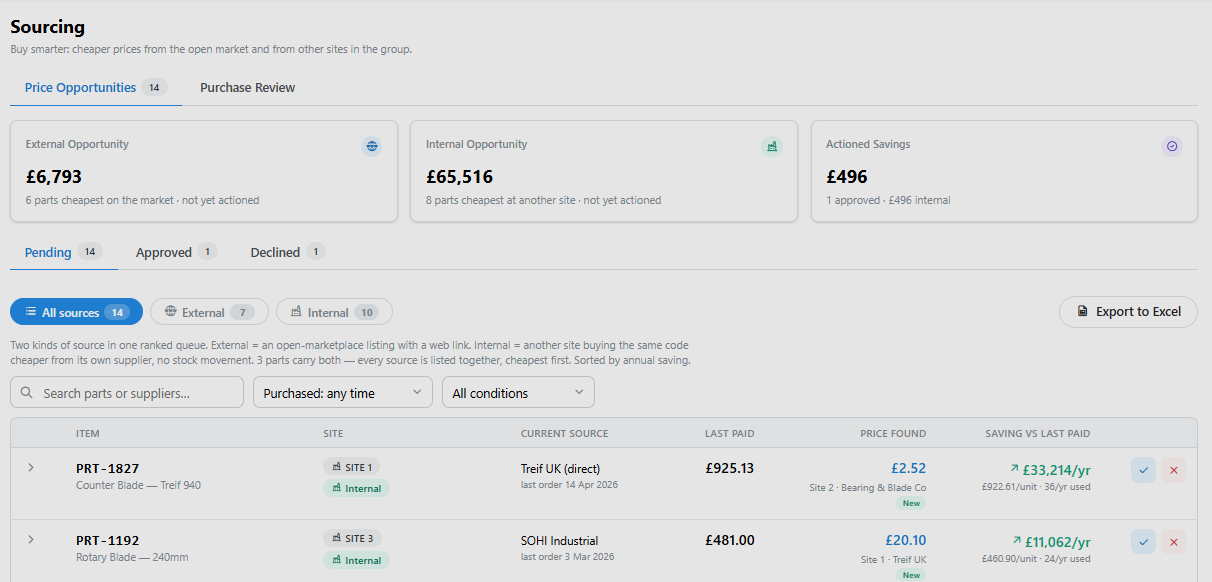Expand the PRT-1827 row details

coord(31,467)
